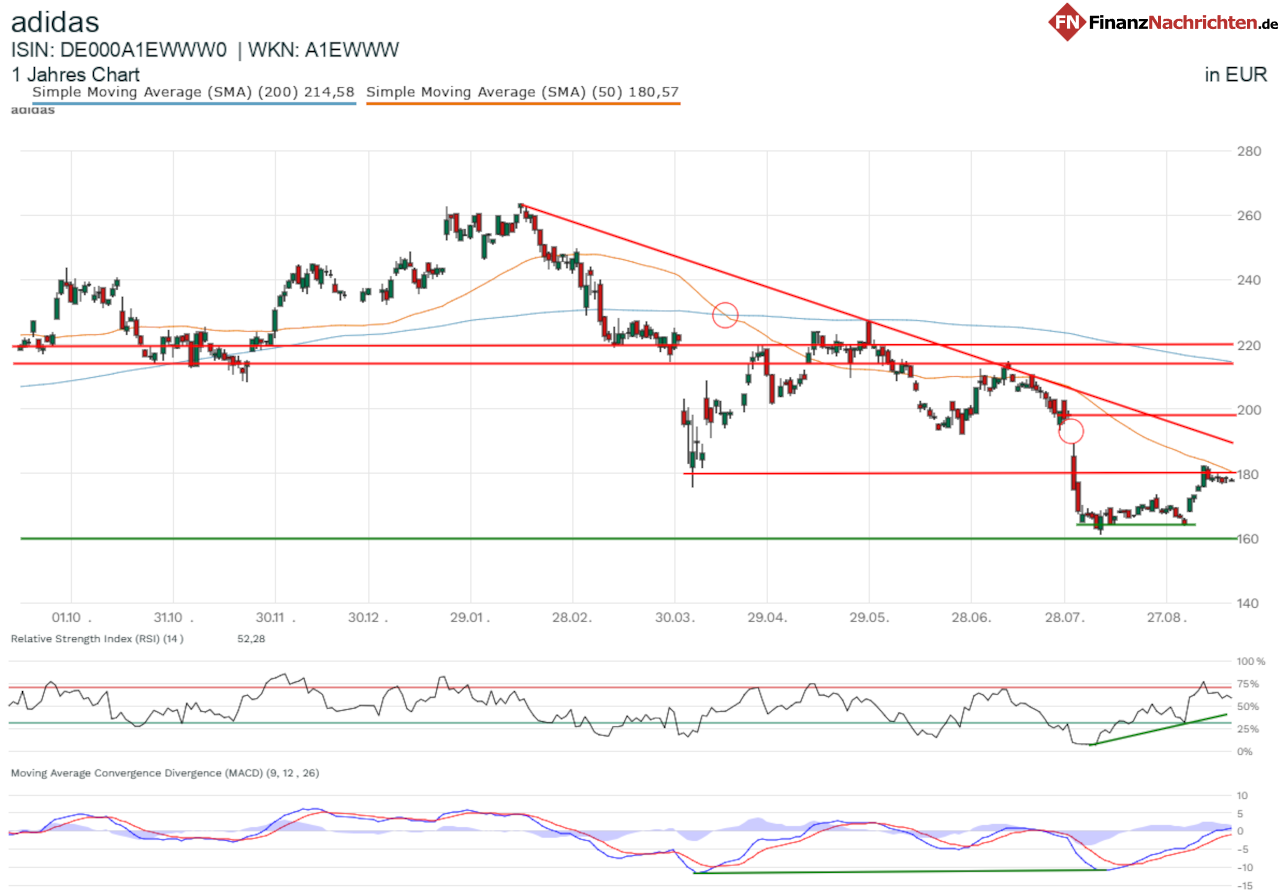Click the 220 price axis label
1280x890 pixels.
(1247, 345)
